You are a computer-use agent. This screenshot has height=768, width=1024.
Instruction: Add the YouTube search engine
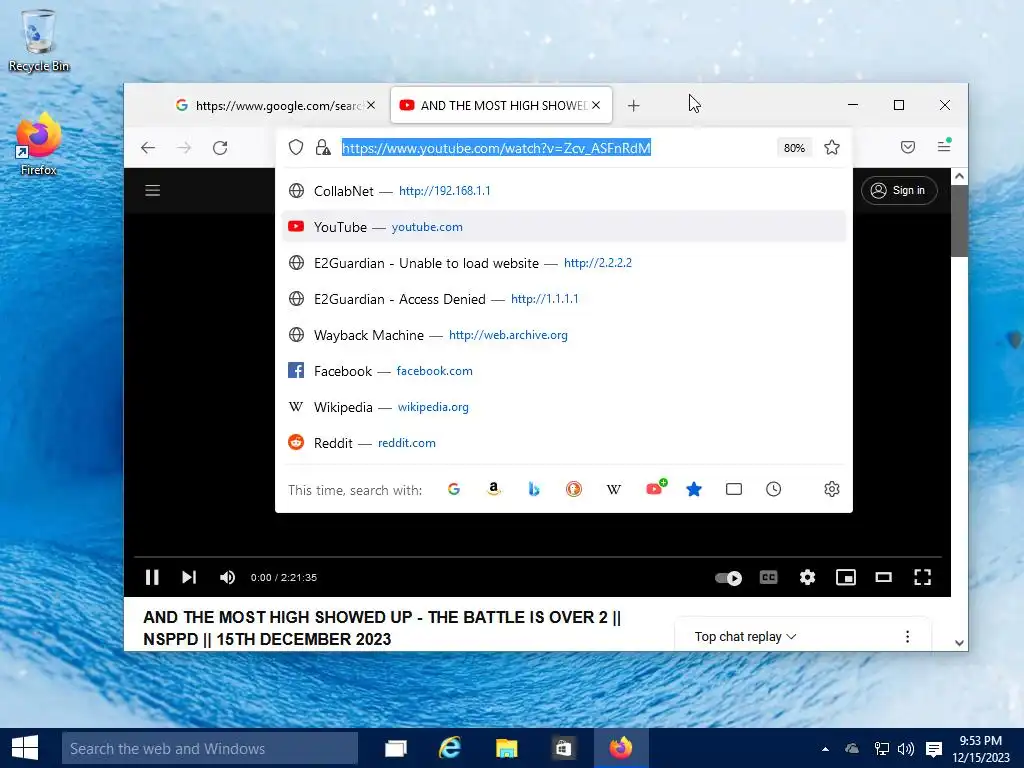point(655,488)
